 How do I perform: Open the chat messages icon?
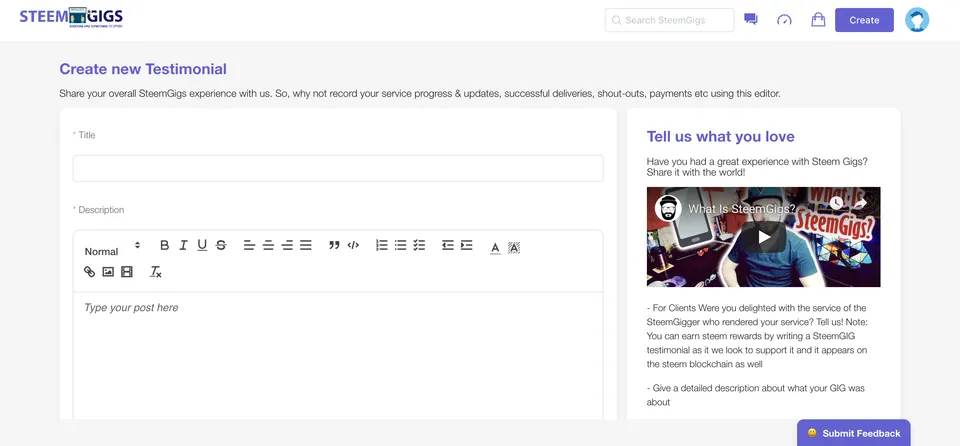[x=751, y=20]
